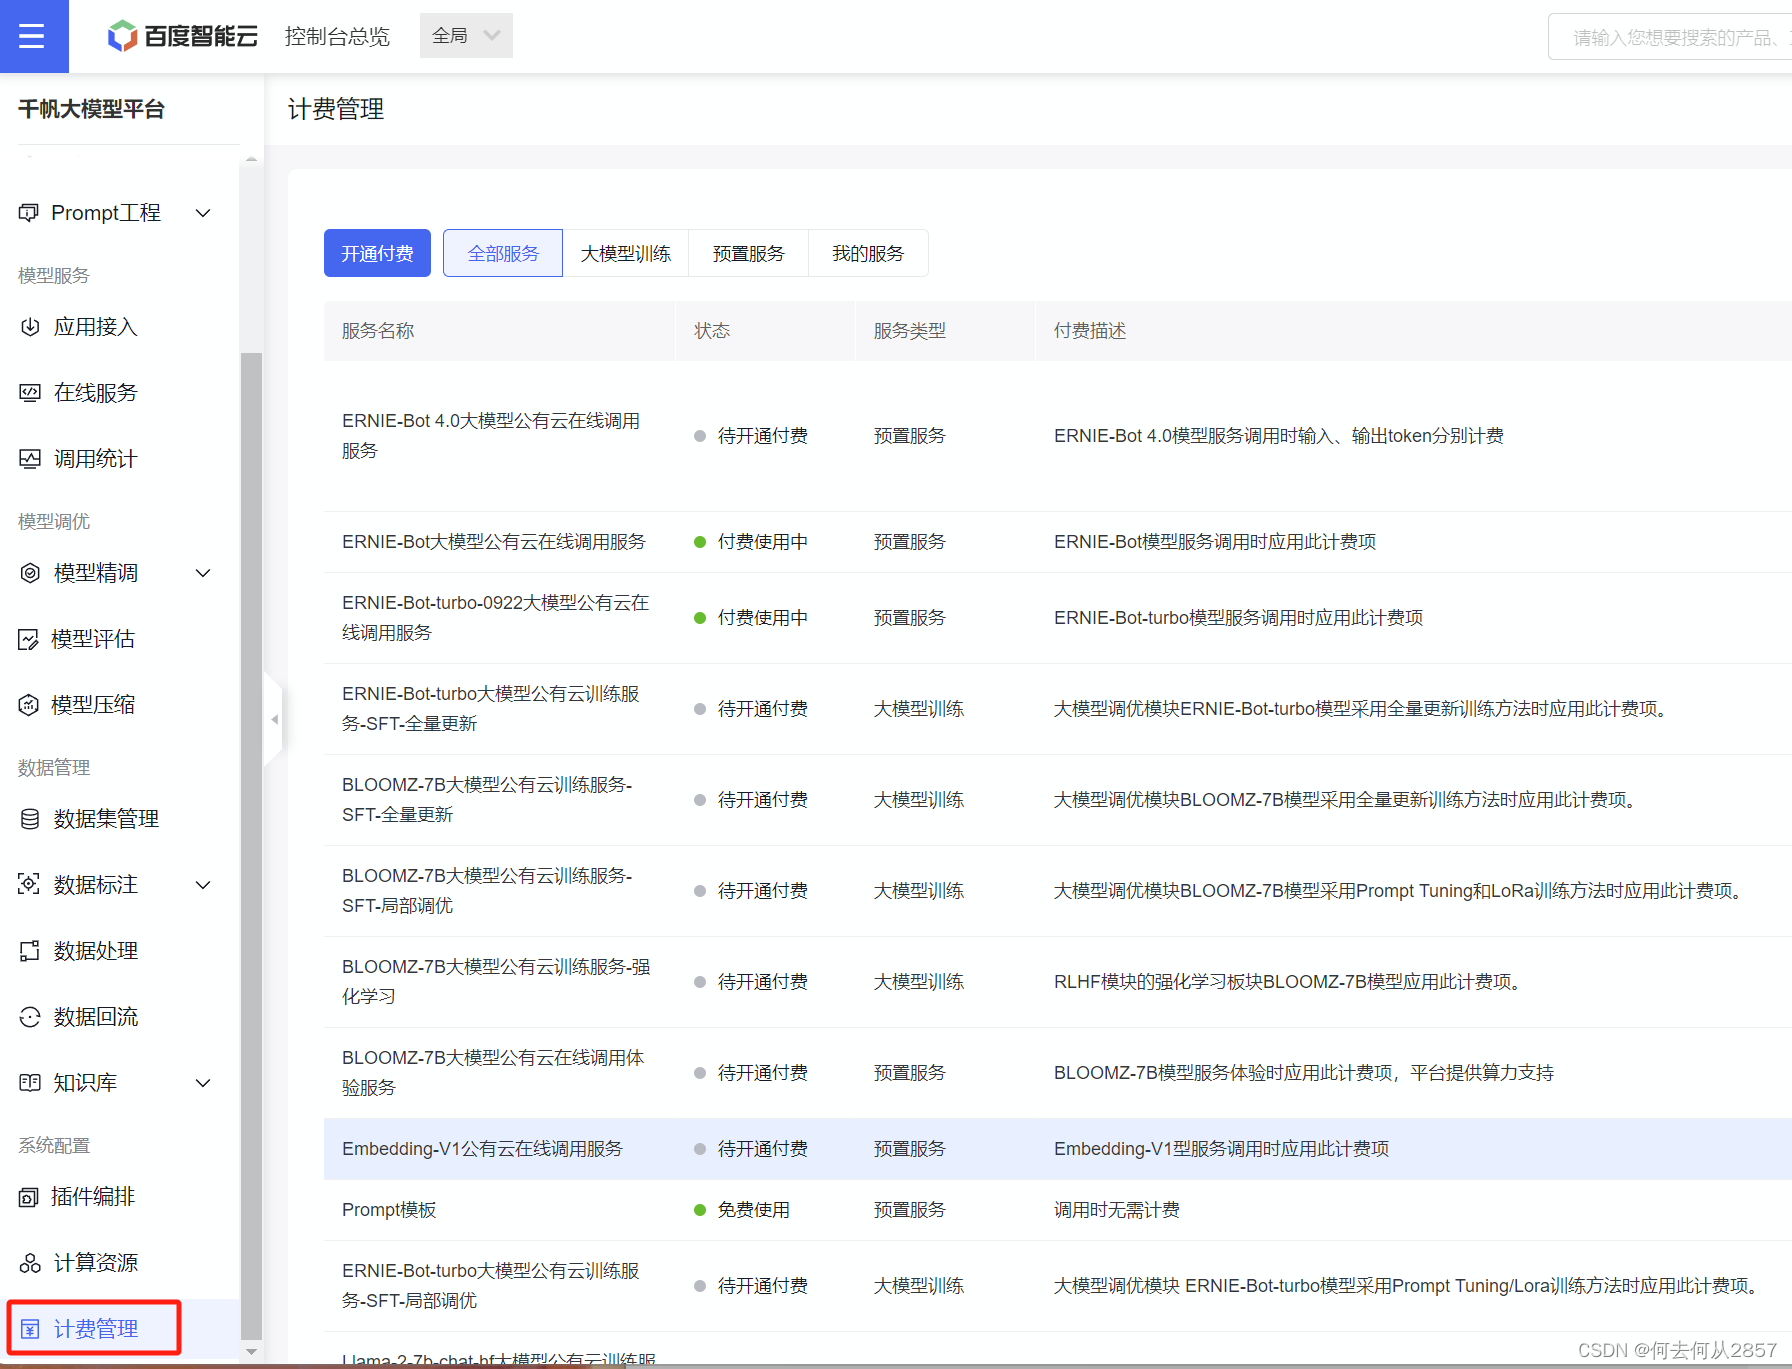
Task: Open 计算资源 in the sidebar
Action: click(96, 1263)
